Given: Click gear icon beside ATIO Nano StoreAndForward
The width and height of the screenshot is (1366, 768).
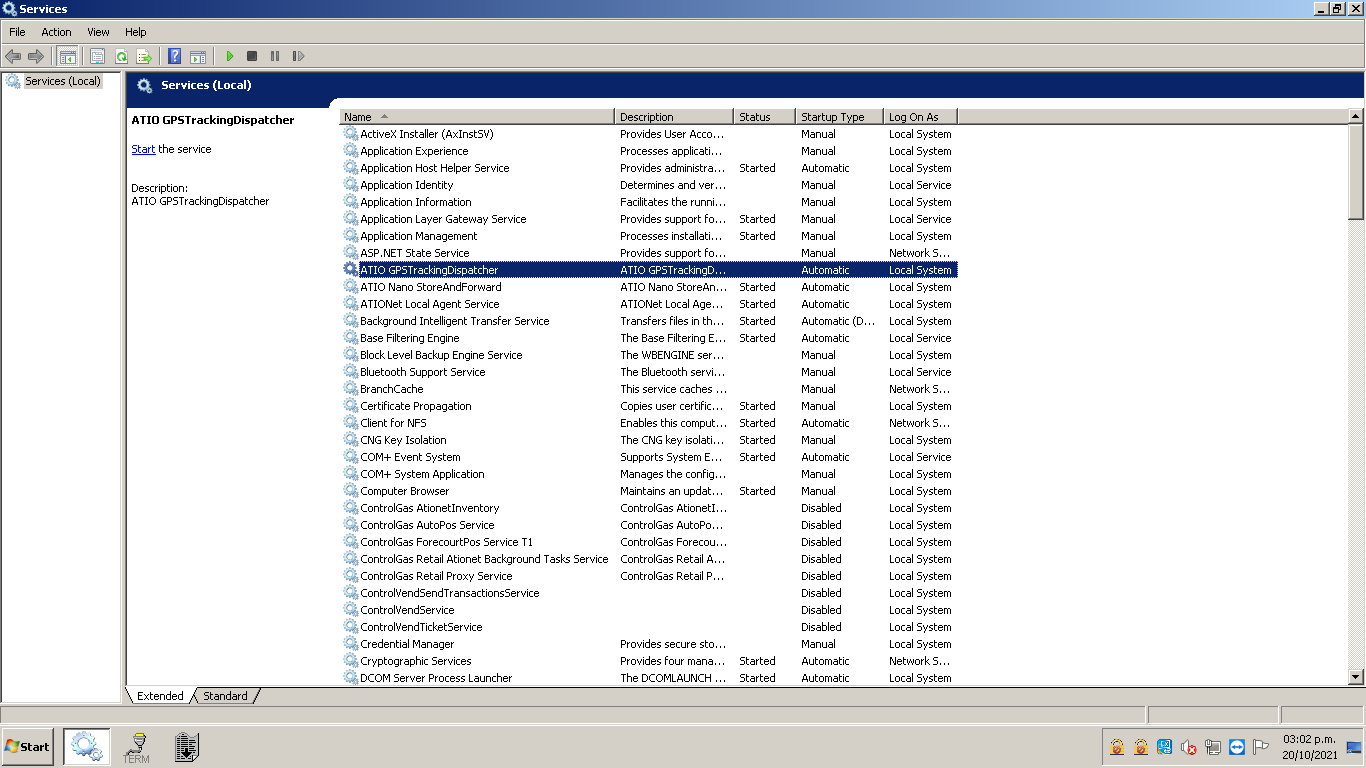Looking at the screenshot, I should tap(351, 287).
